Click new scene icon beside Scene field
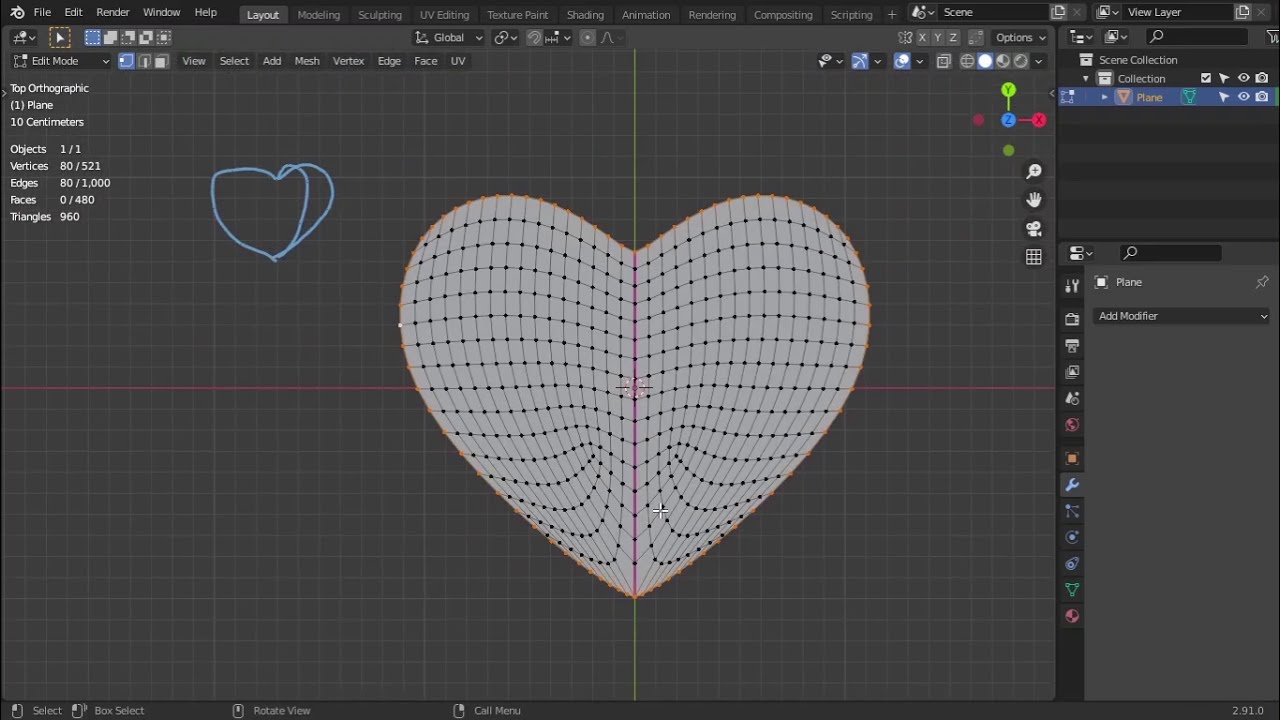Viewport: 1280px width, 720px height. [x=1058, y=12]
